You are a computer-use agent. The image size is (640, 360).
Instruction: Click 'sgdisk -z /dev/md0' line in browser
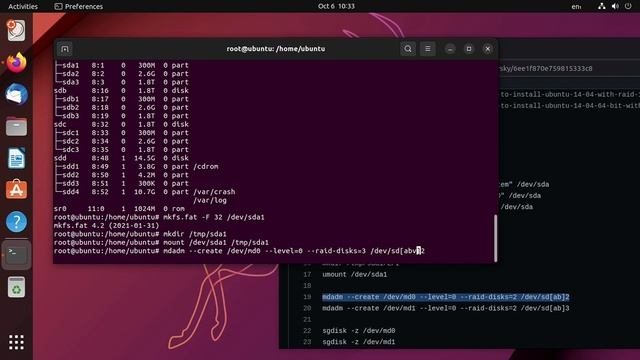[358, 331]
